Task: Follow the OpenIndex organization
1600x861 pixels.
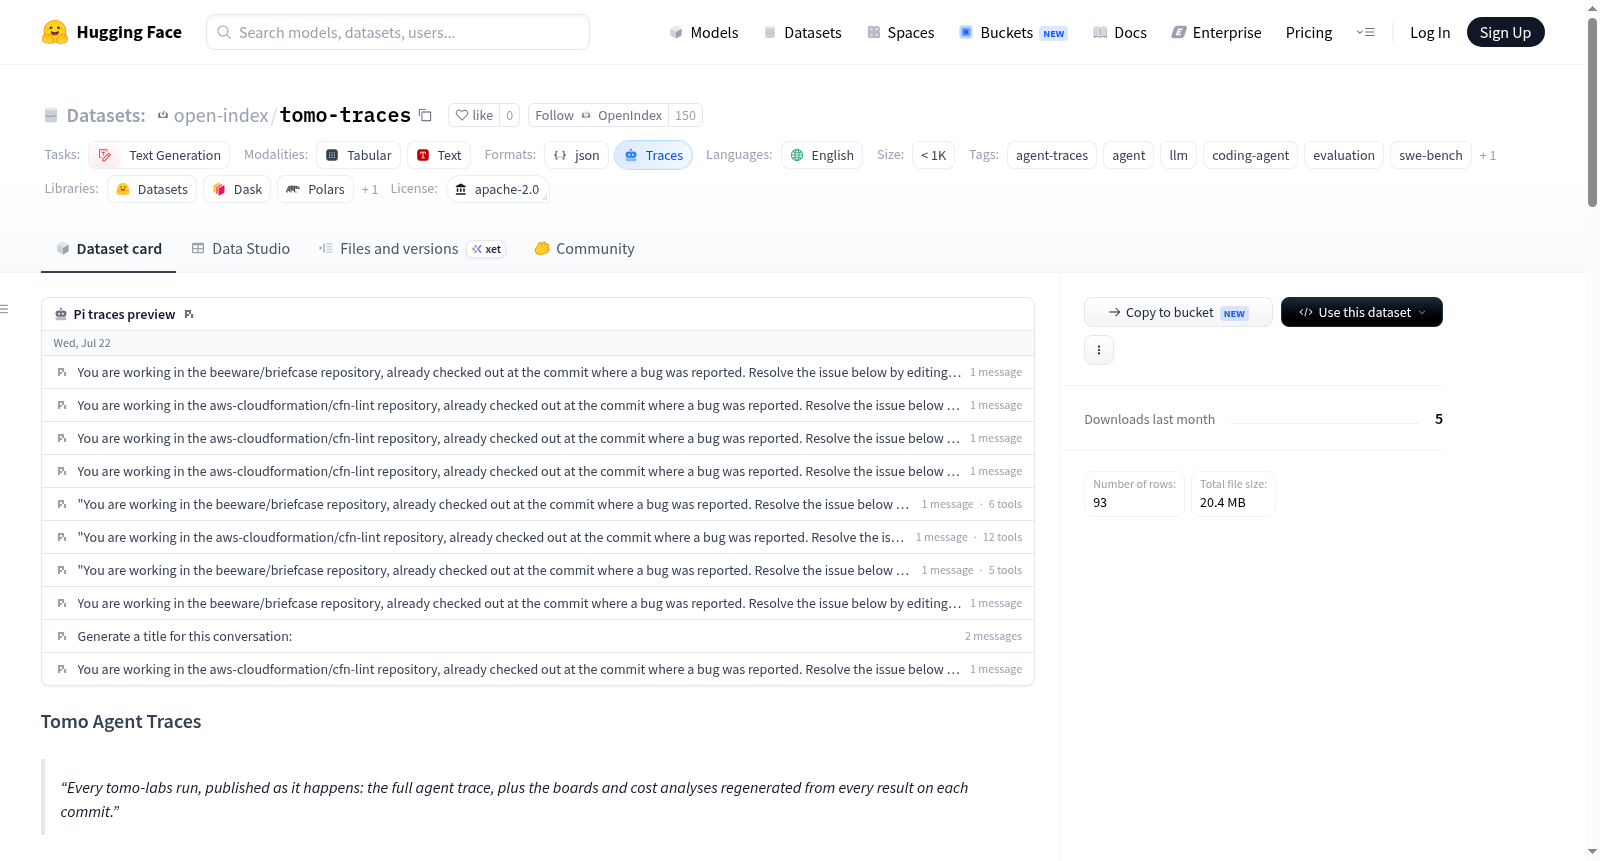Action: (599, 115)
